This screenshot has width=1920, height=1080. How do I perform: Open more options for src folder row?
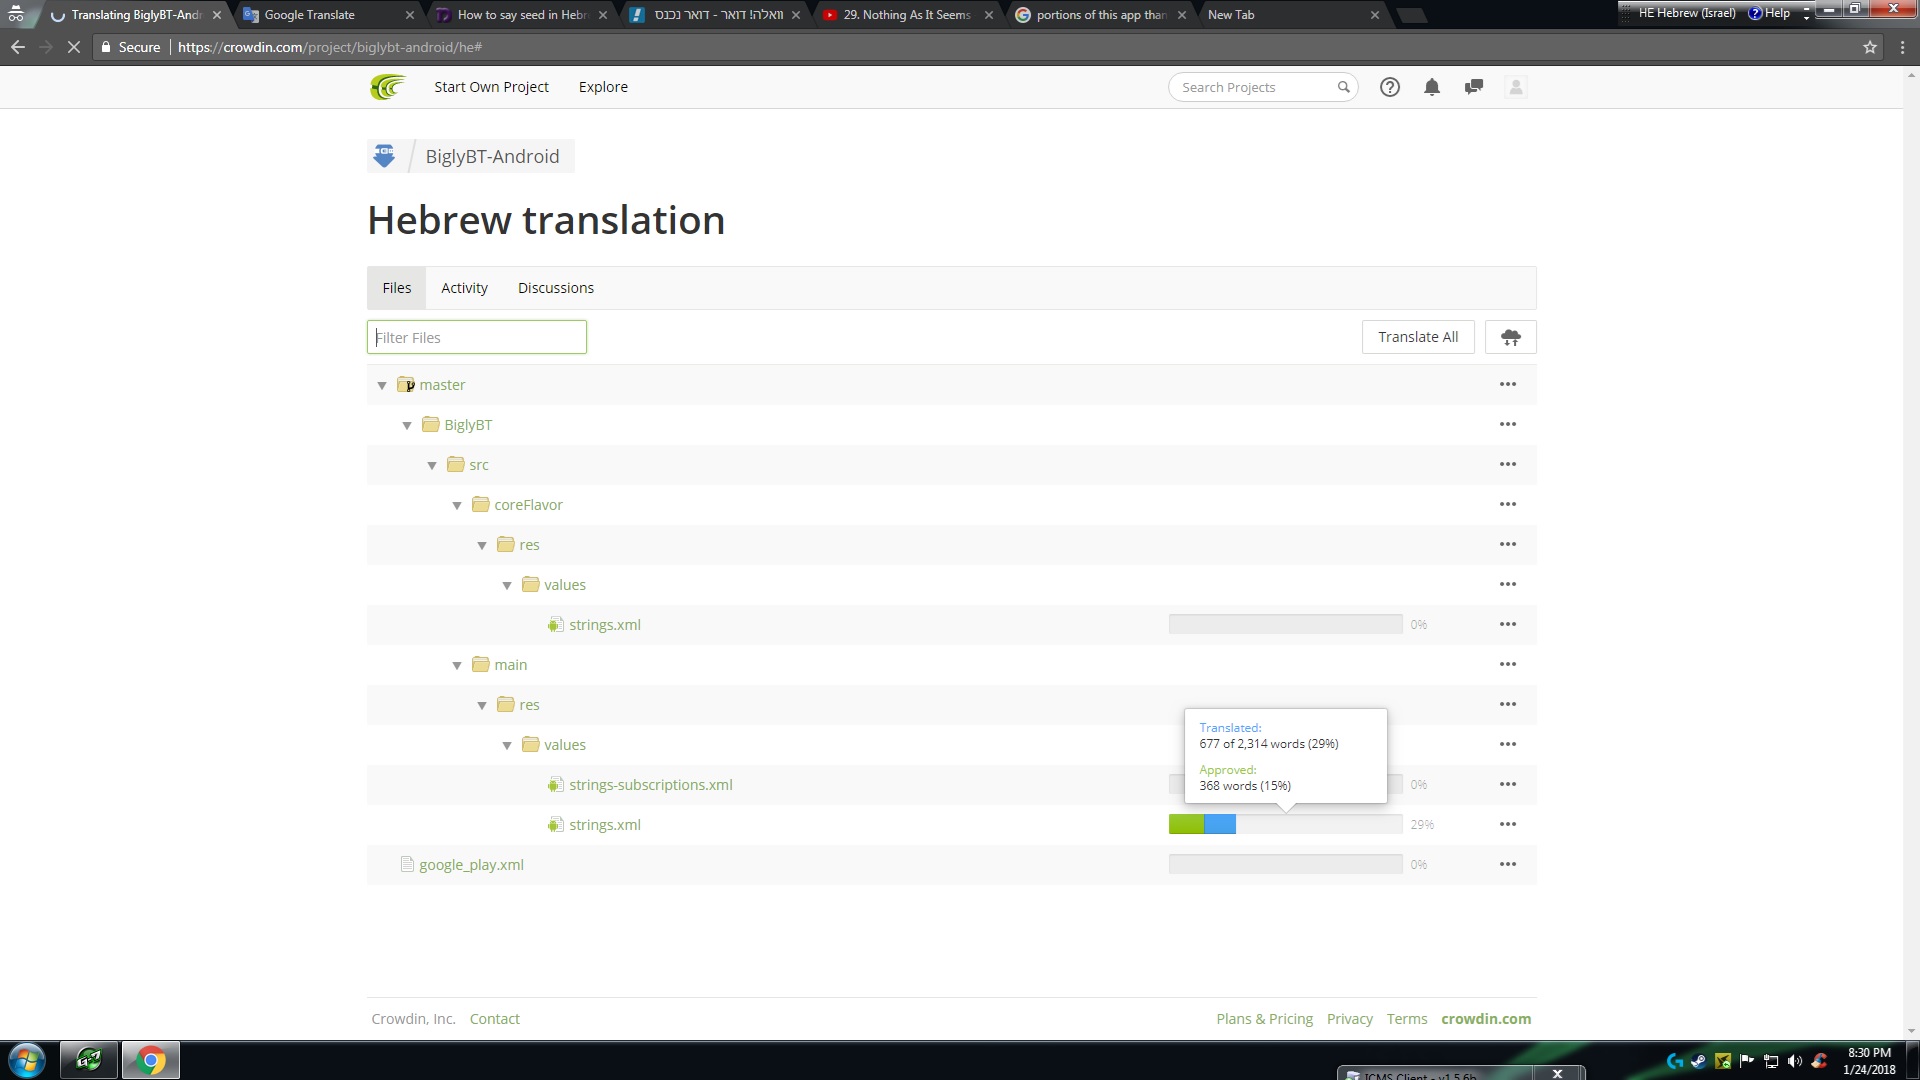1508,464
